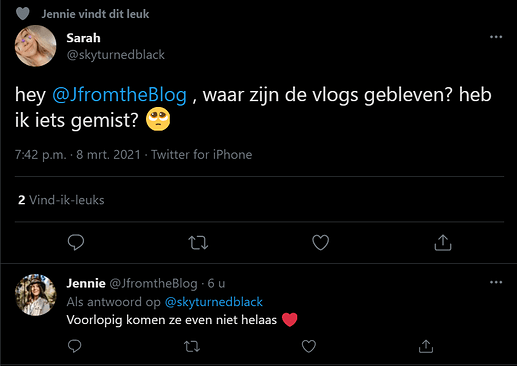Open the @JfromtheBlog mention in the tweet text

pos(119,95)
